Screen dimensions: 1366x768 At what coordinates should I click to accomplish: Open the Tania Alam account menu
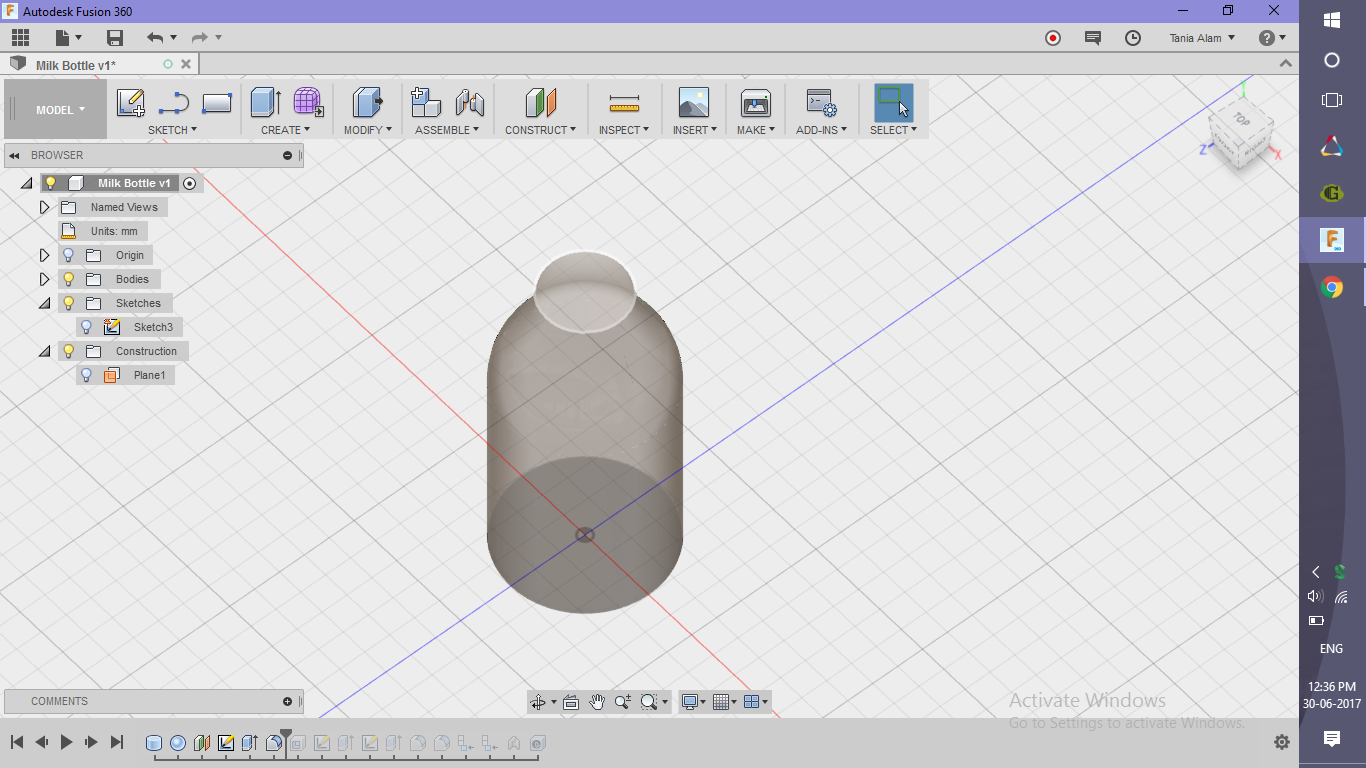(1202, 38)
